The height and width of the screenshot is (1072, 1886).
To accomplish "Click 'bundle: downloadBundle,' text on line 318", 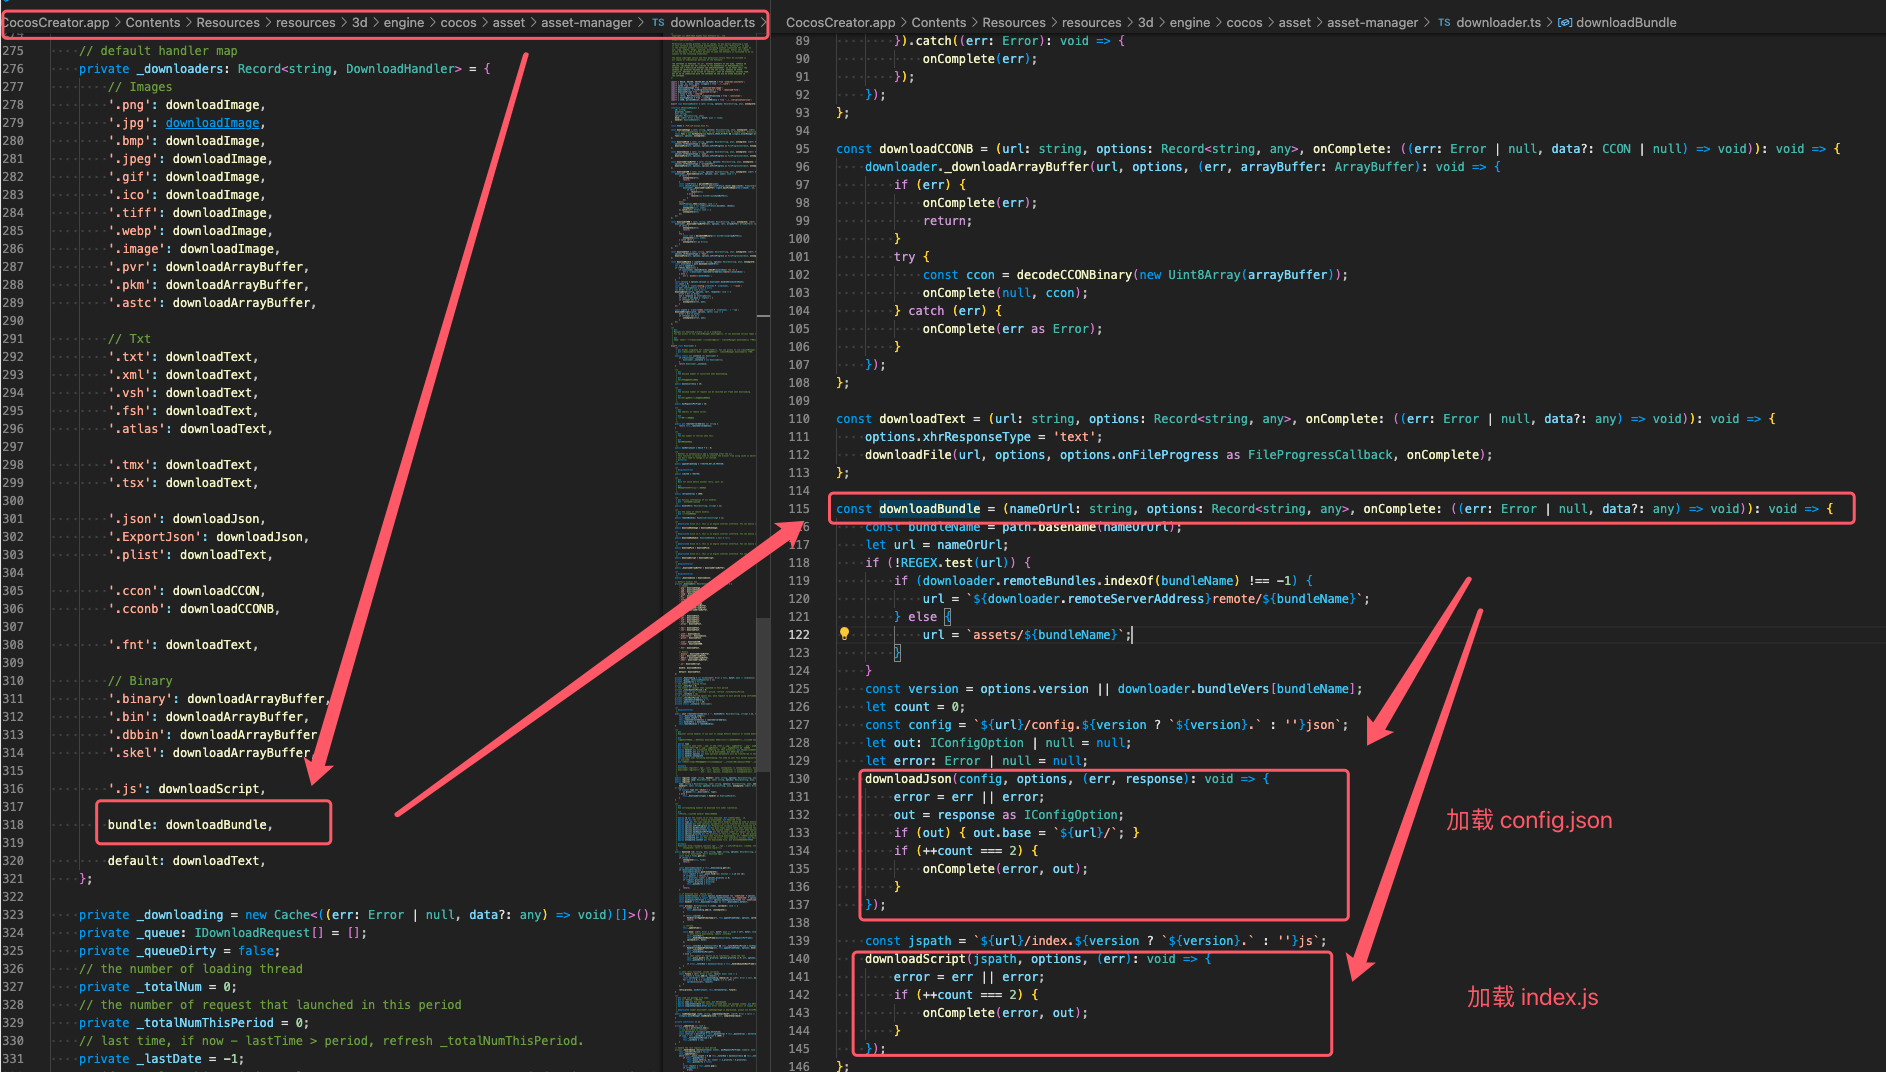I will tap(190, 825).
